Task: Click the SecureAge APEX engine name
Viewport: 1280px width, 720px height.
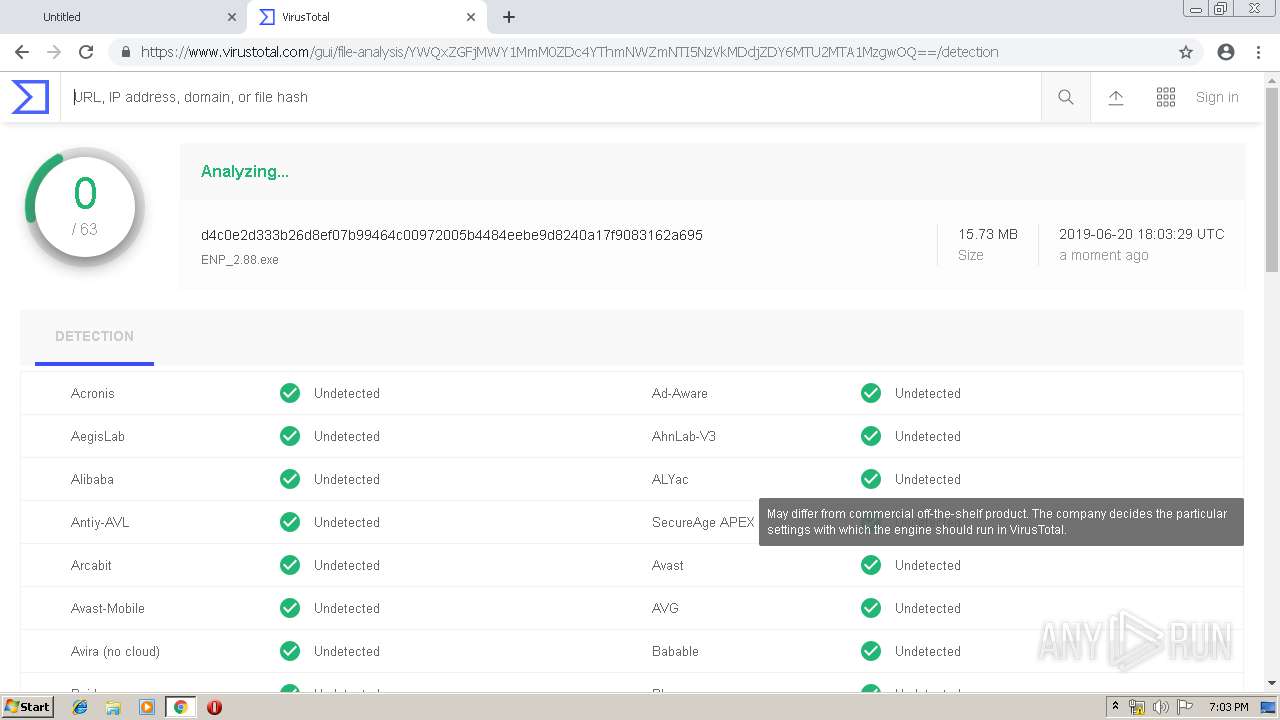Action: tap(703, 523)
